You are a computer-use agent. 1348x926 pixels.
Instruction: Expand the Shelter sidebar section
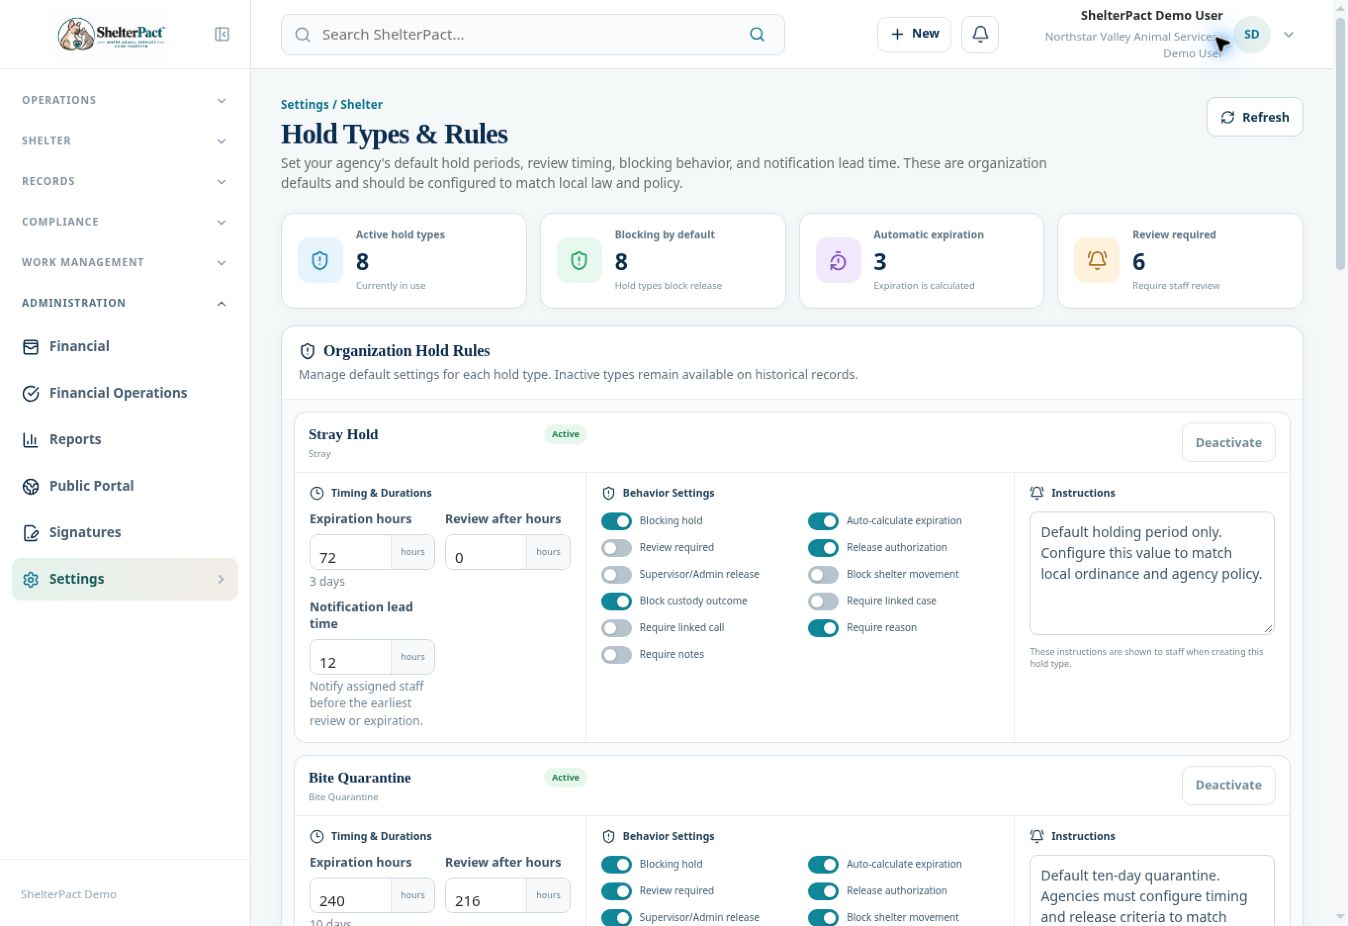125,141
